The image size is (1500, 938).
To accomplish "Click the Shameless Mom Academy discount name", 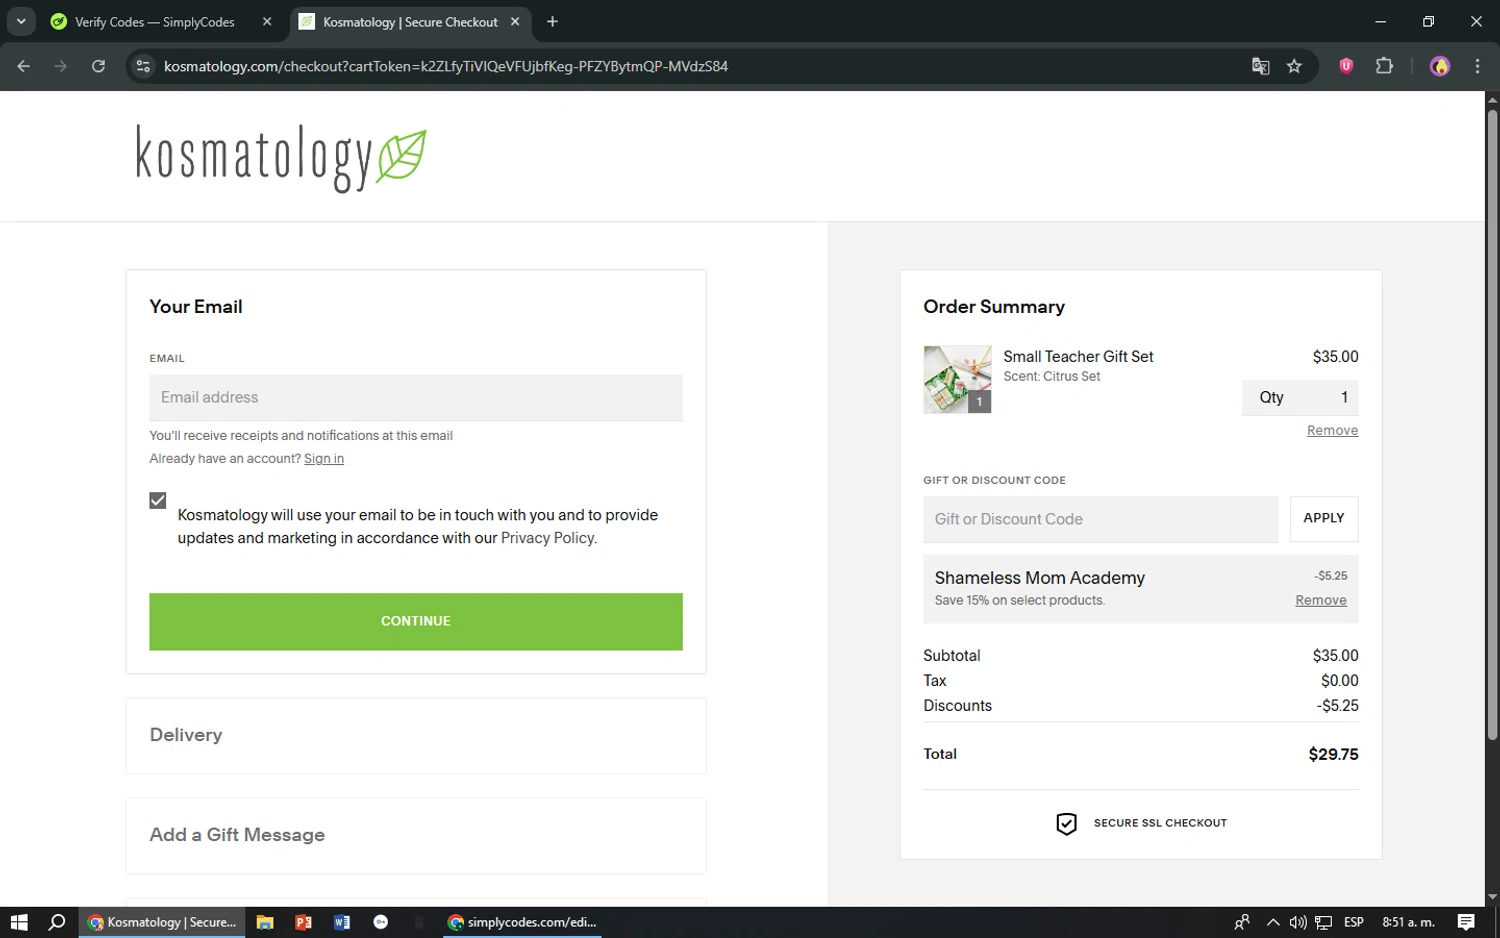I will 1040,578.
